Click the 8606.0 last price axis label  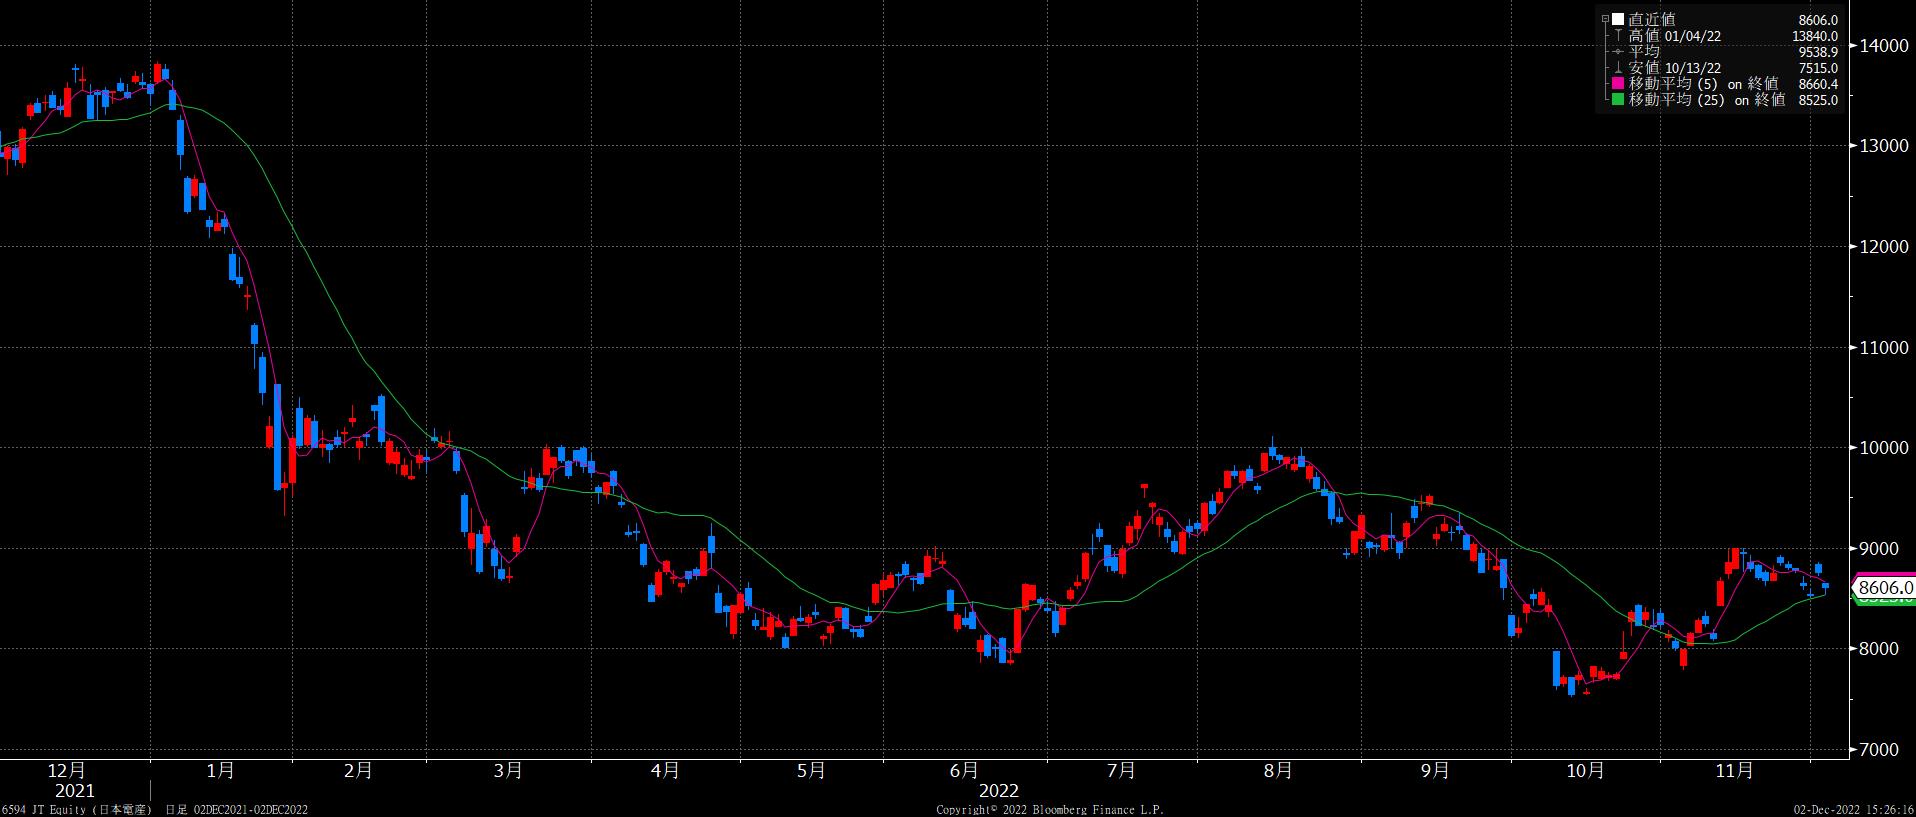[x=1884, y=588]
